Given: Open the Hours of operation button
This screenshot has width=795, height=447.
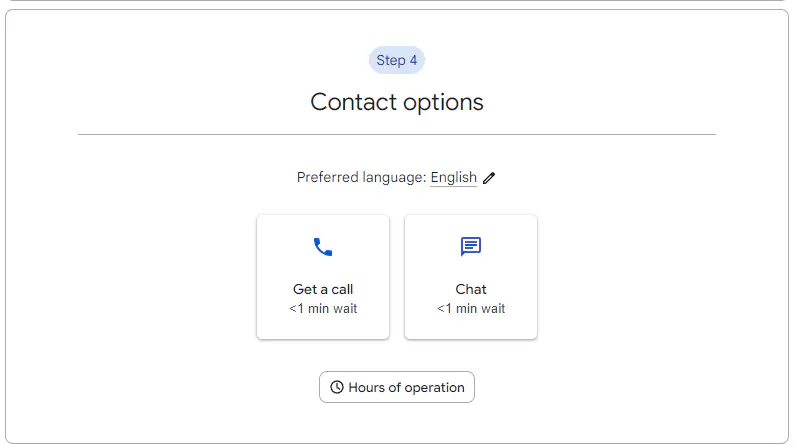Looking at the screenshot, I should click(x=397, y=387).
